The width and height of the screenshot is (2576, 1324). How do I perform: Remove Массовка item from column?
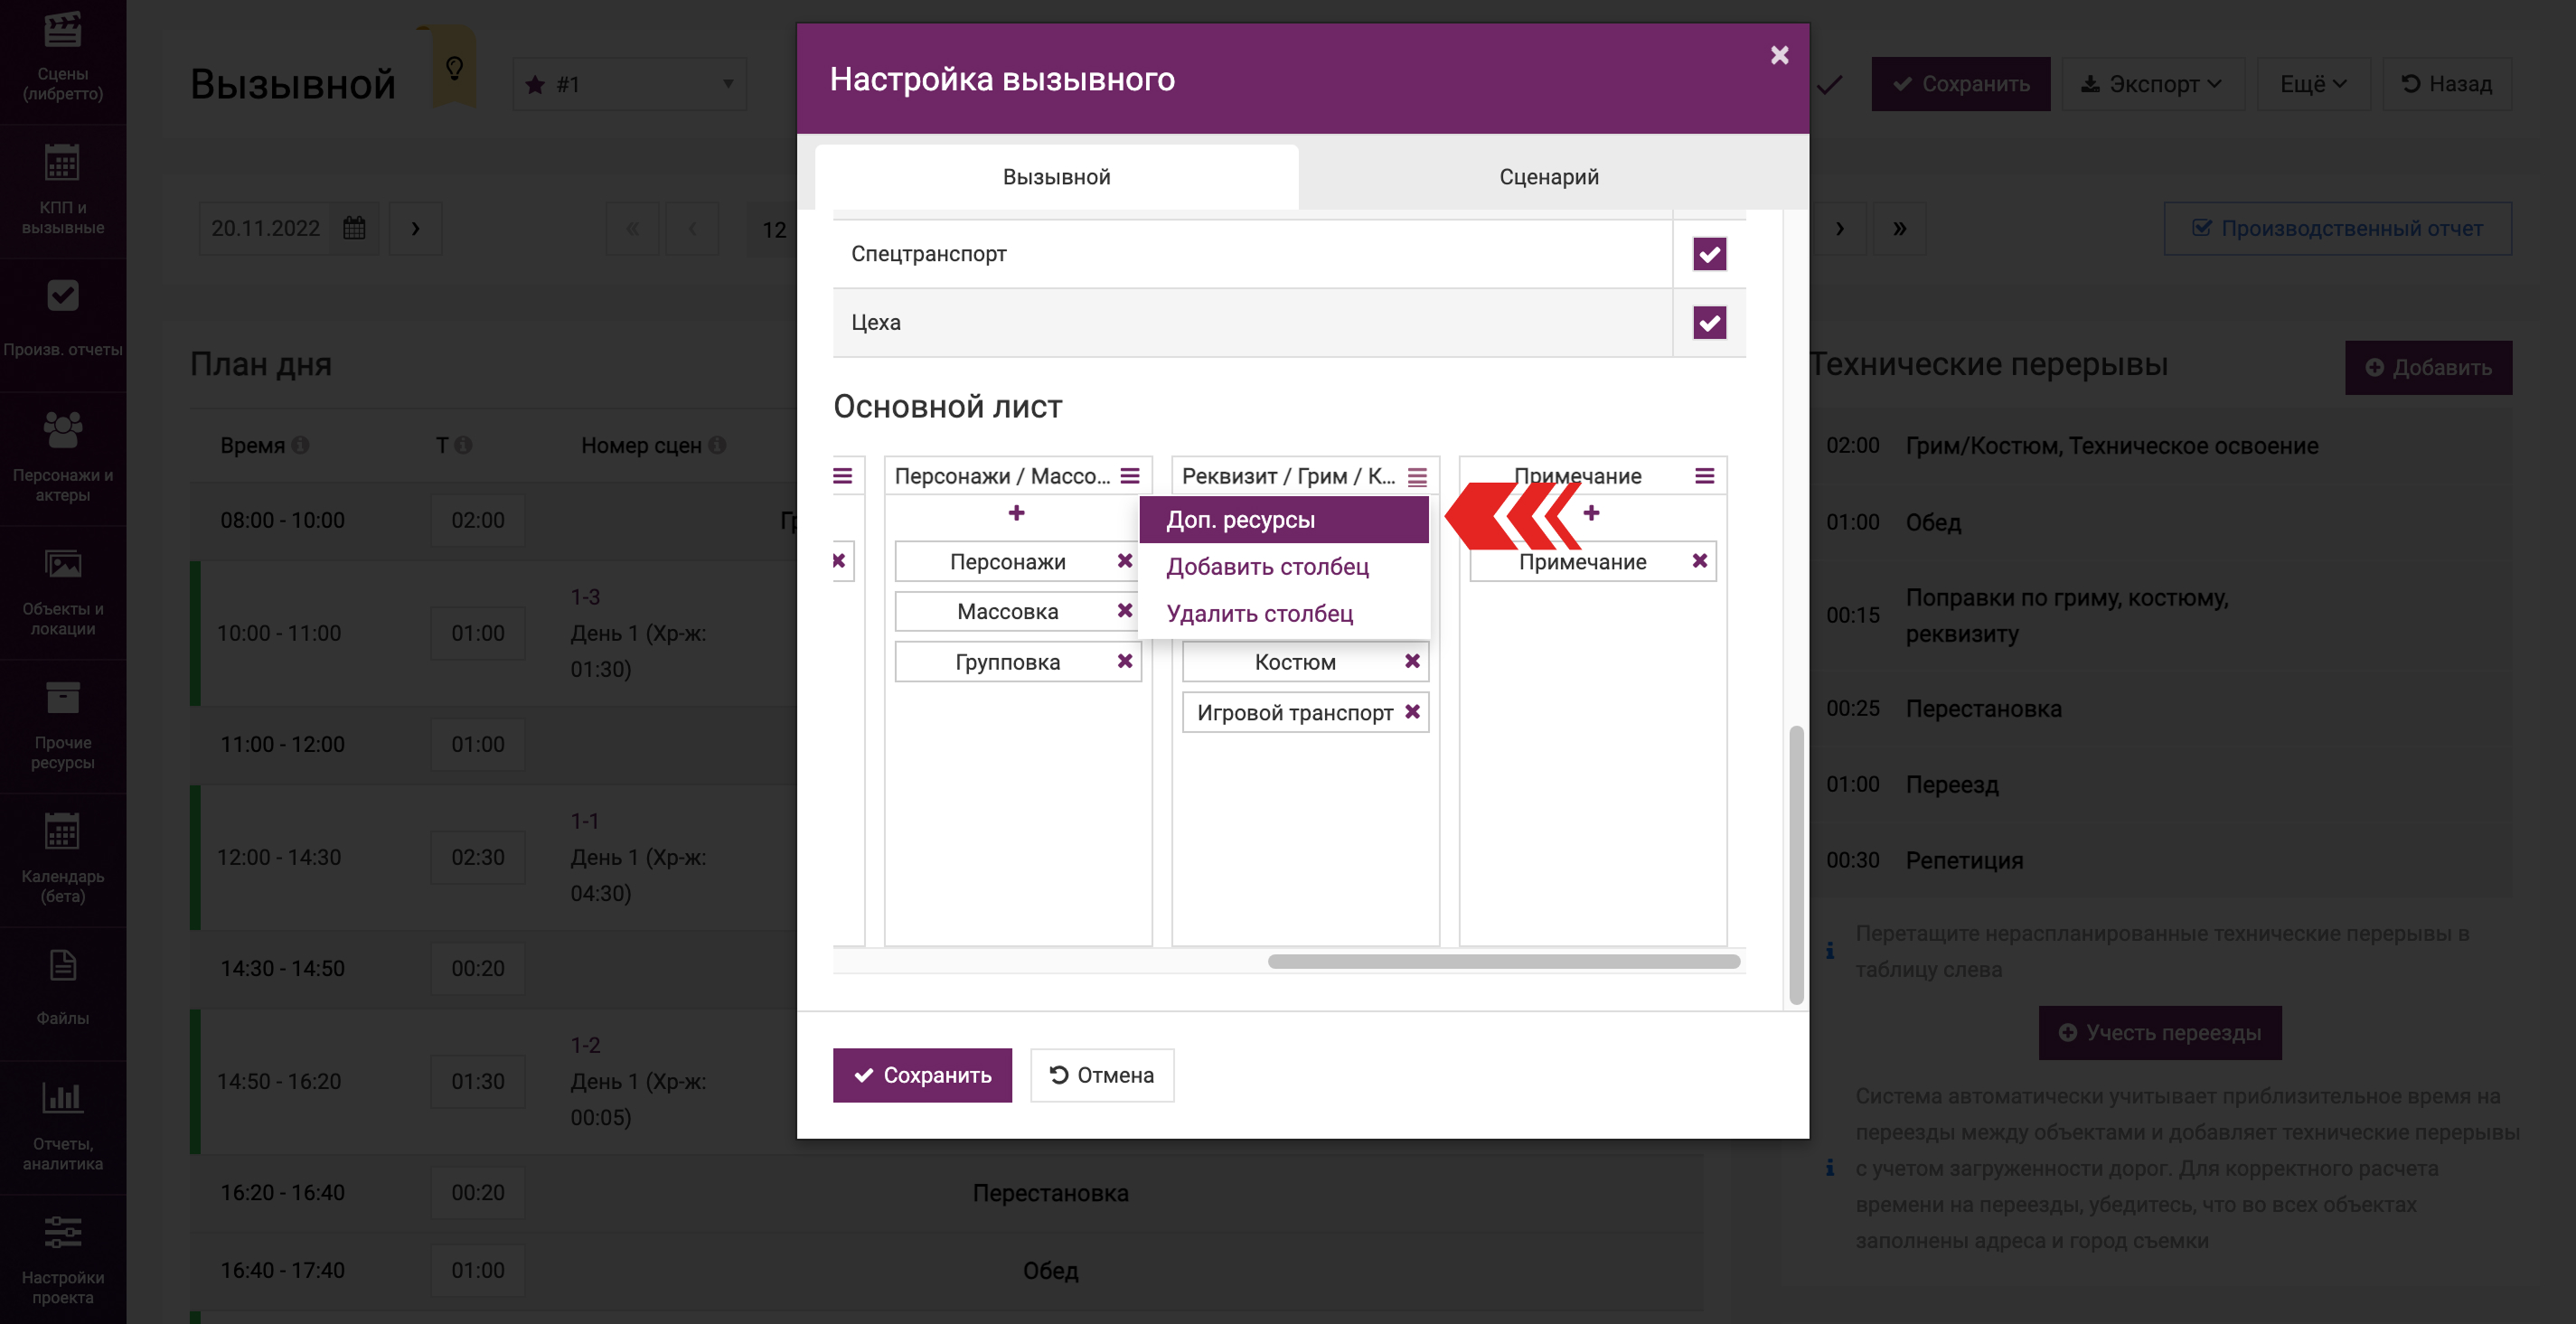(x=1125, y=611)
